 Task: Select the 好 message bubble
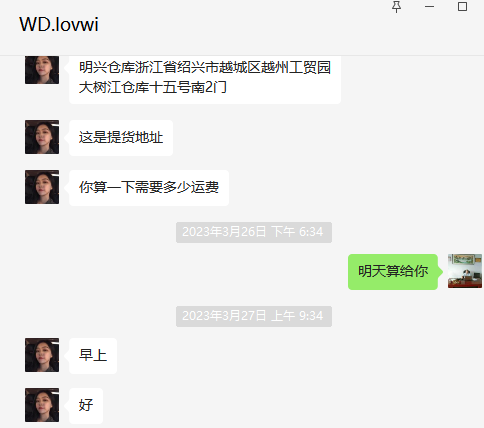86,406
